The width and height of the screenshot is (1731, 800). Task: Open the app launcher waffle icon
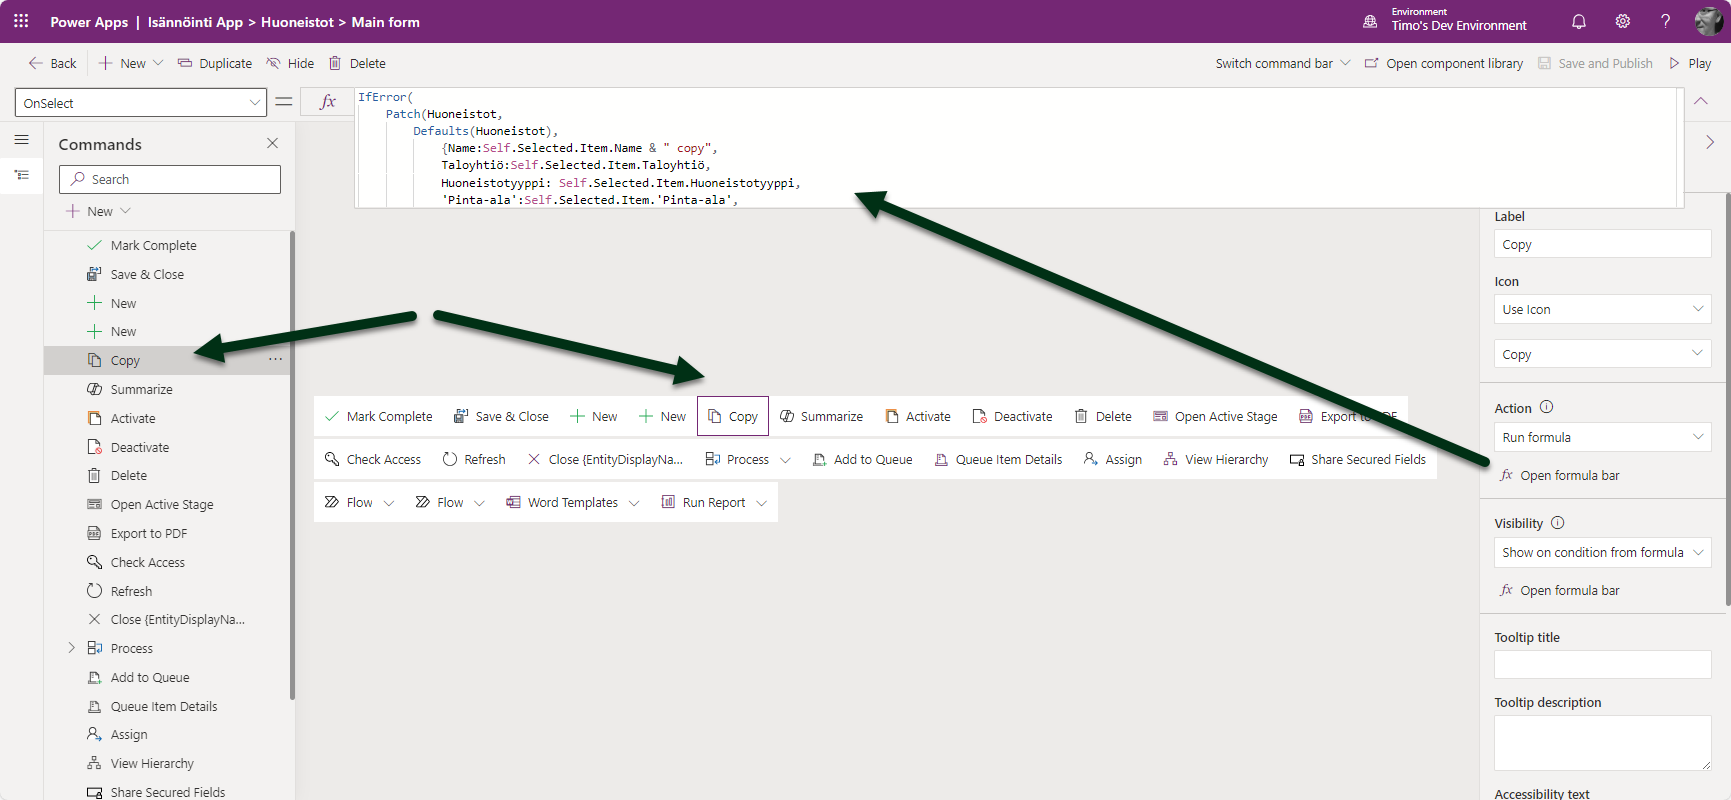(x=21, y=21)
